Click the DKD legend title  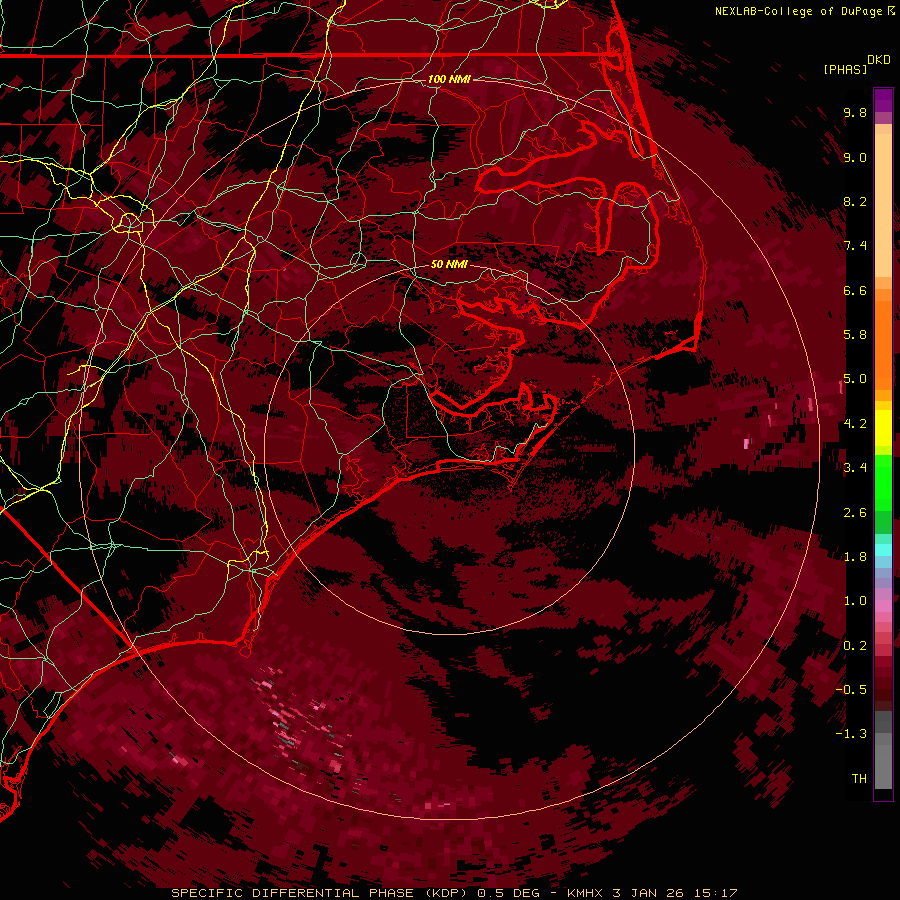879,60
